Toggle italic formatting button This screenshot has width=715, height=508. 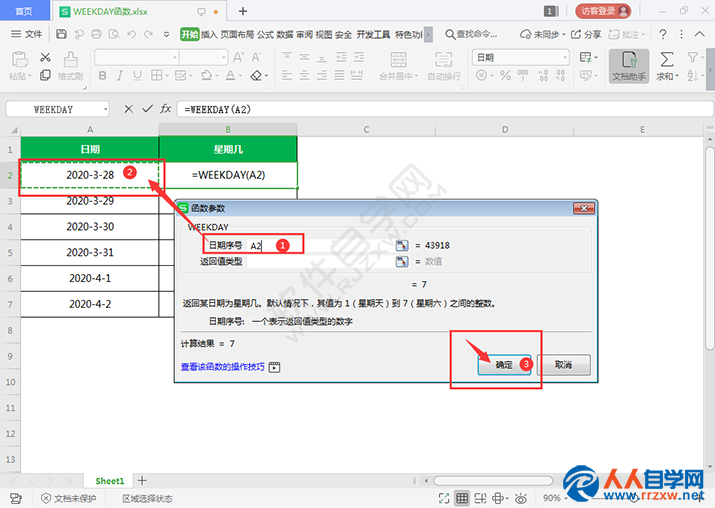(120, 75)
